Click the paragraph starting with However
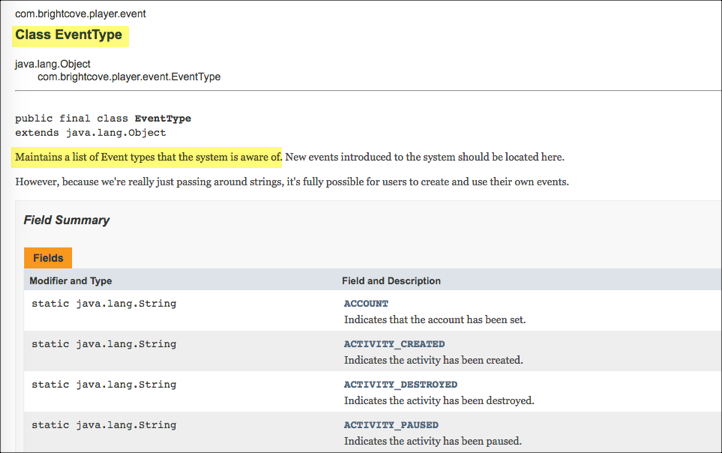 click(292, 182)
